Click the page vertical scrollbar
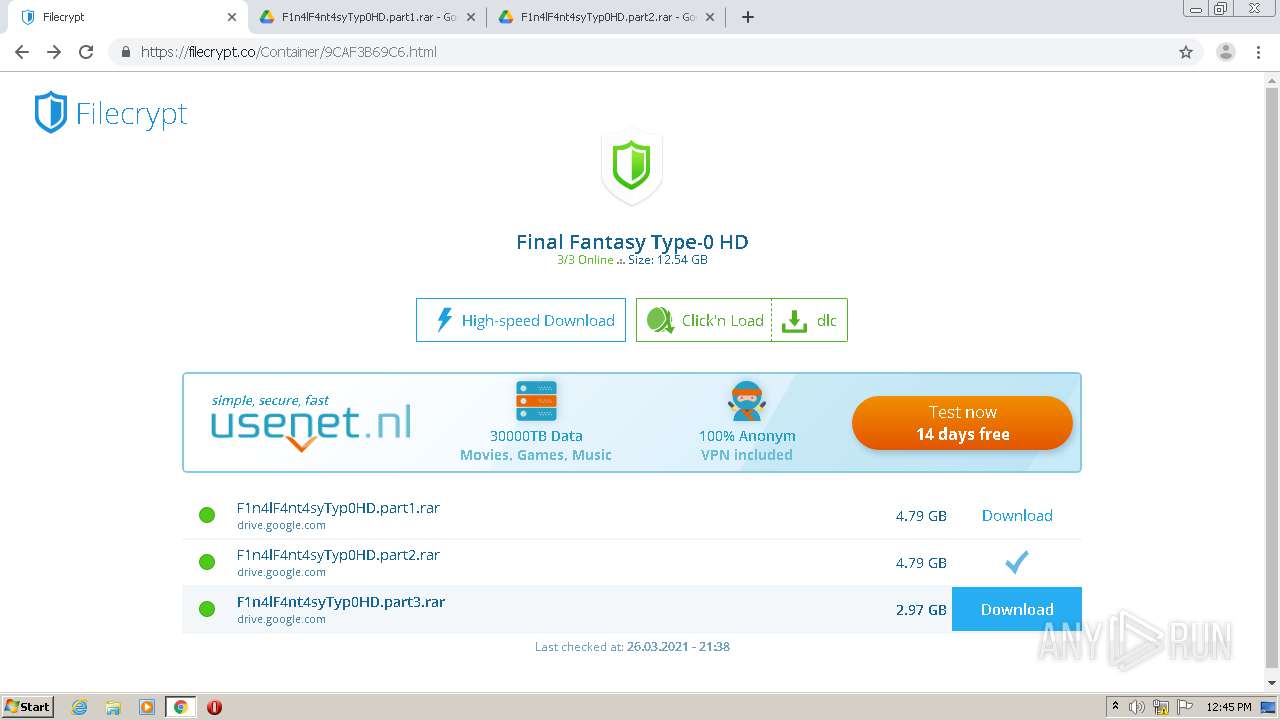This screenshot has height=720, width=1280. click(x=1272, y=380)
